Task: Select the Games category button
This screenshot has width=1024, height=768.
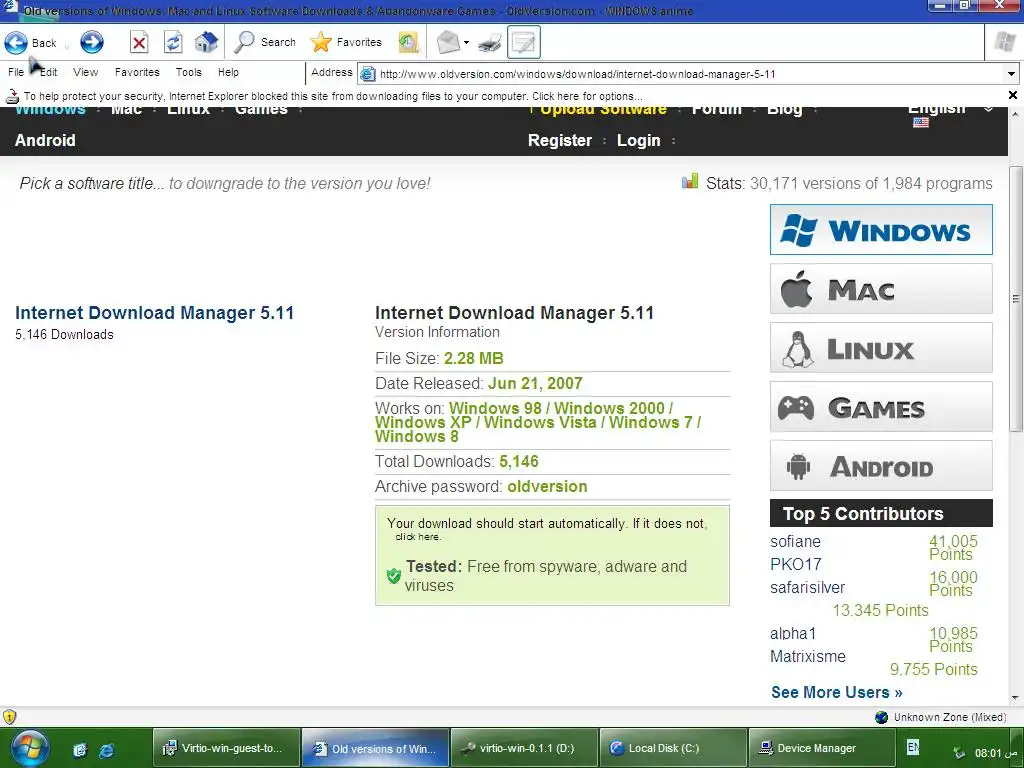Action: [x=881, y=407]
